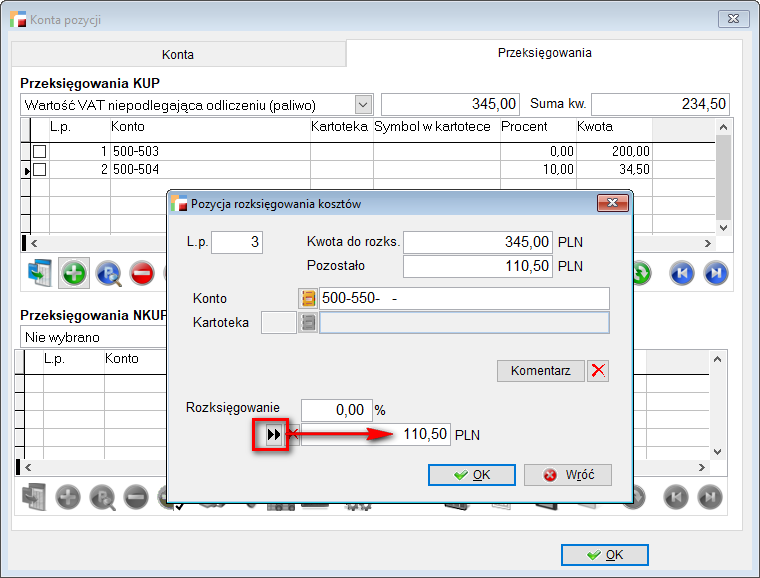
Task: Click the Rozksięgowanie percent input field
Action: [x=336, y=410]
